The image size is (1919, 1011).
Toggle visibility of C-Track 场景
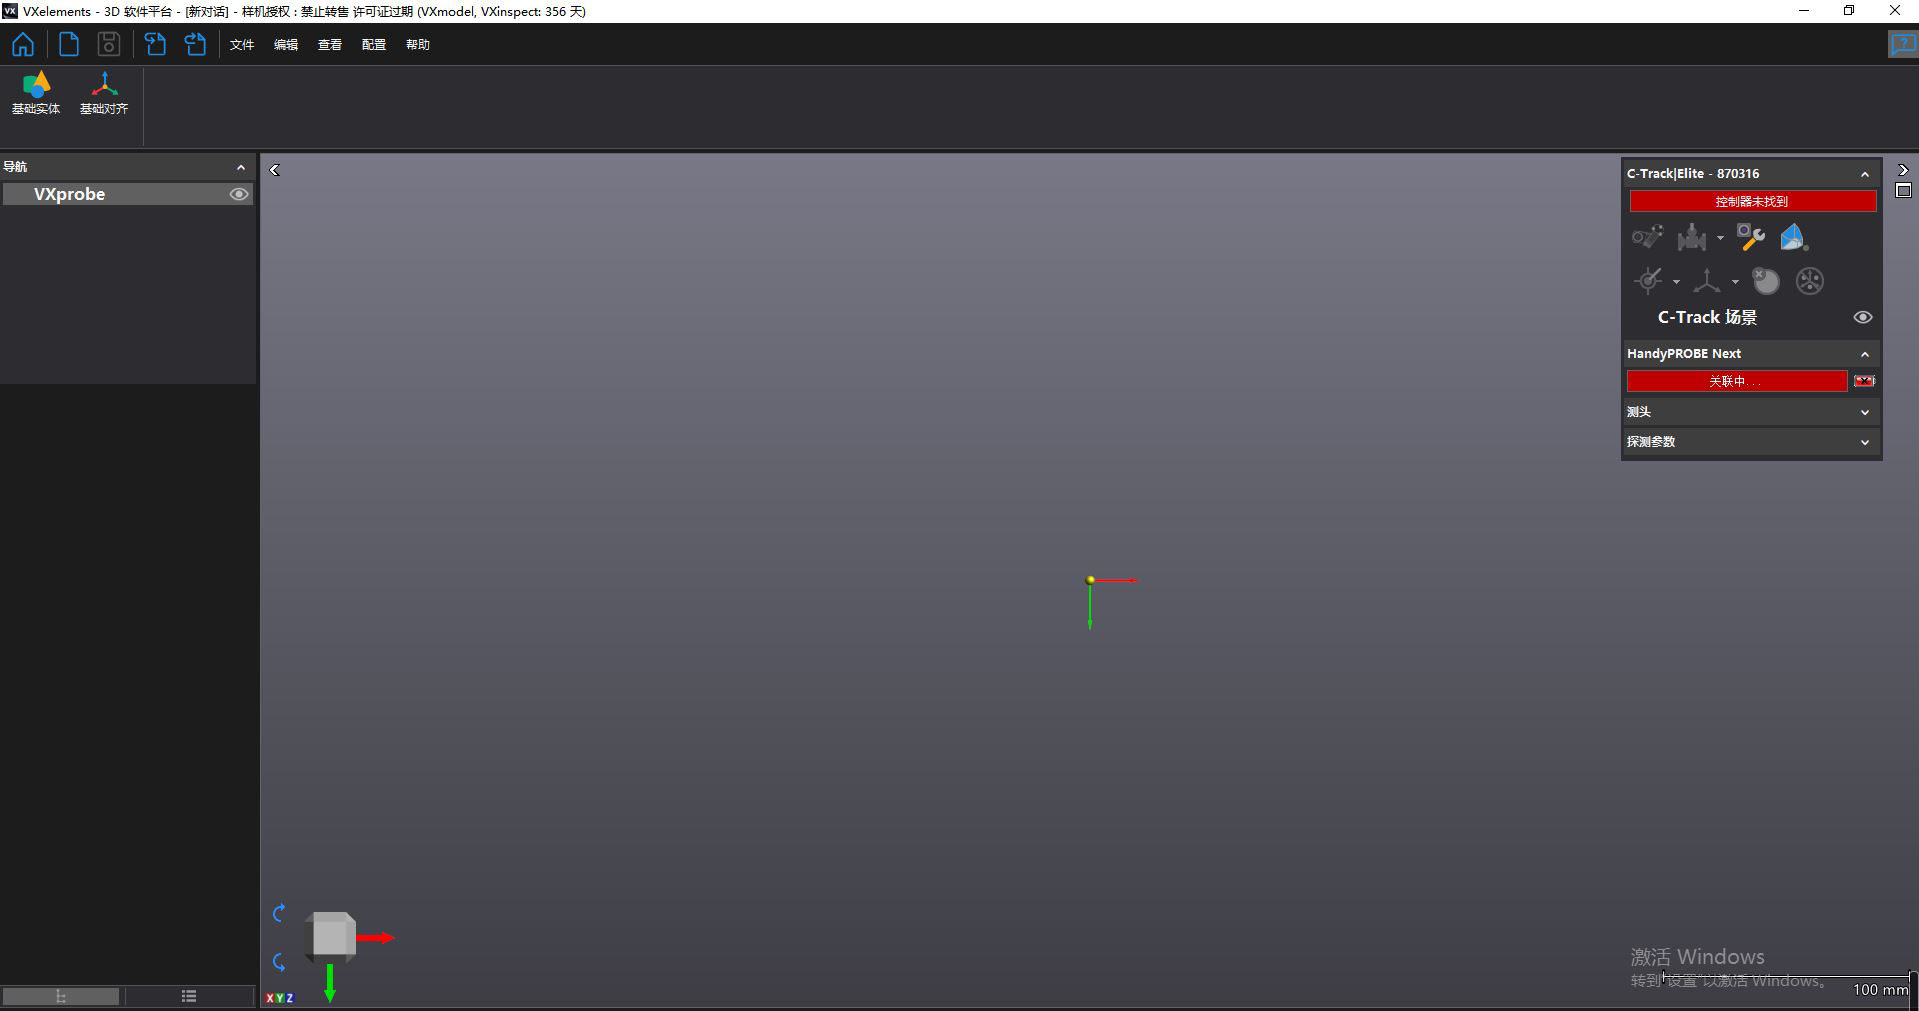point(1863,317)
